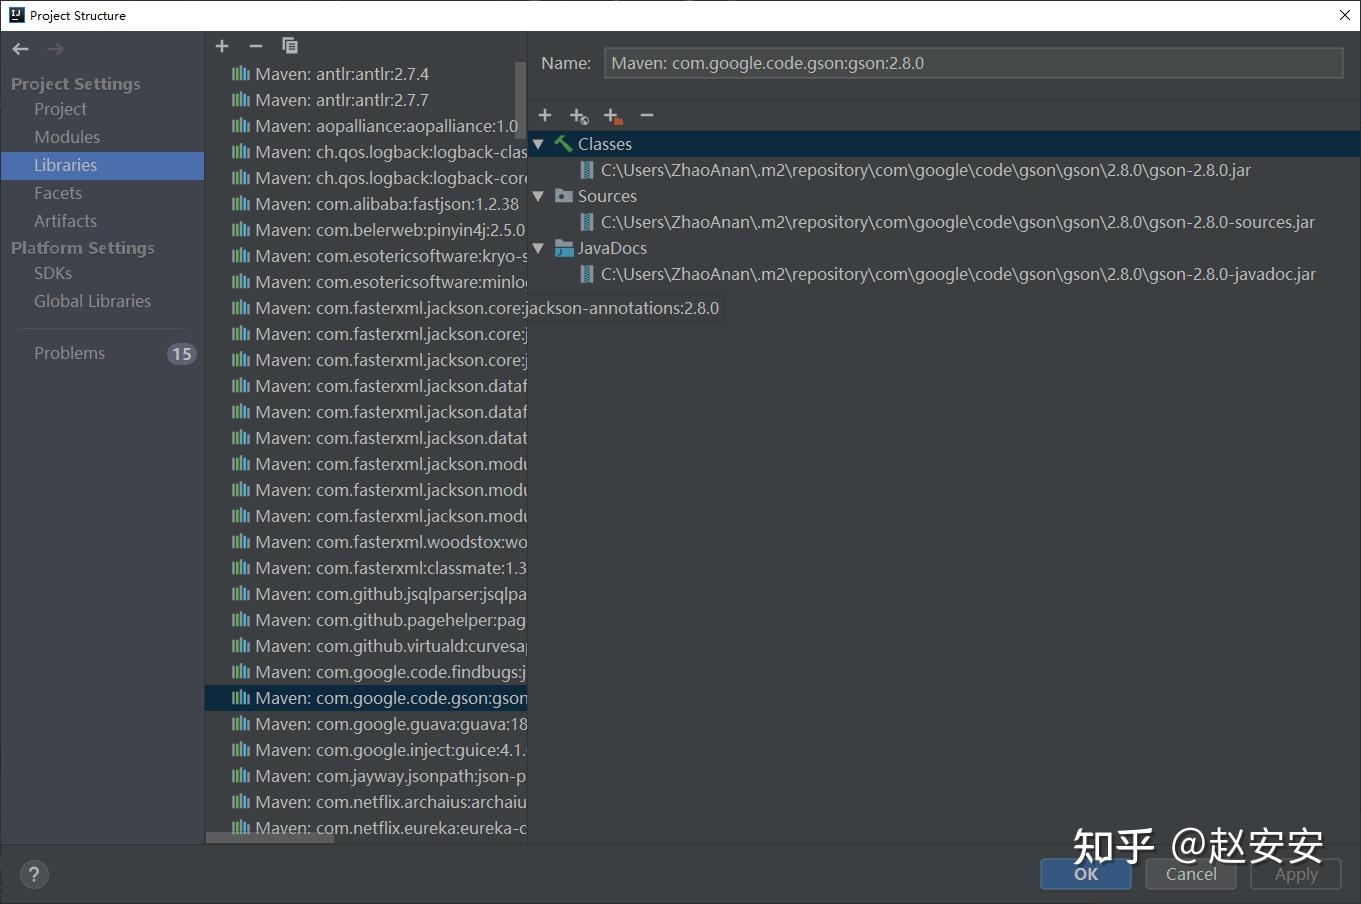Click the gson-2.8.0-javadoc.jar file icon
Viewport: 1361px width, 904px height.
click(x=587, y=274)
